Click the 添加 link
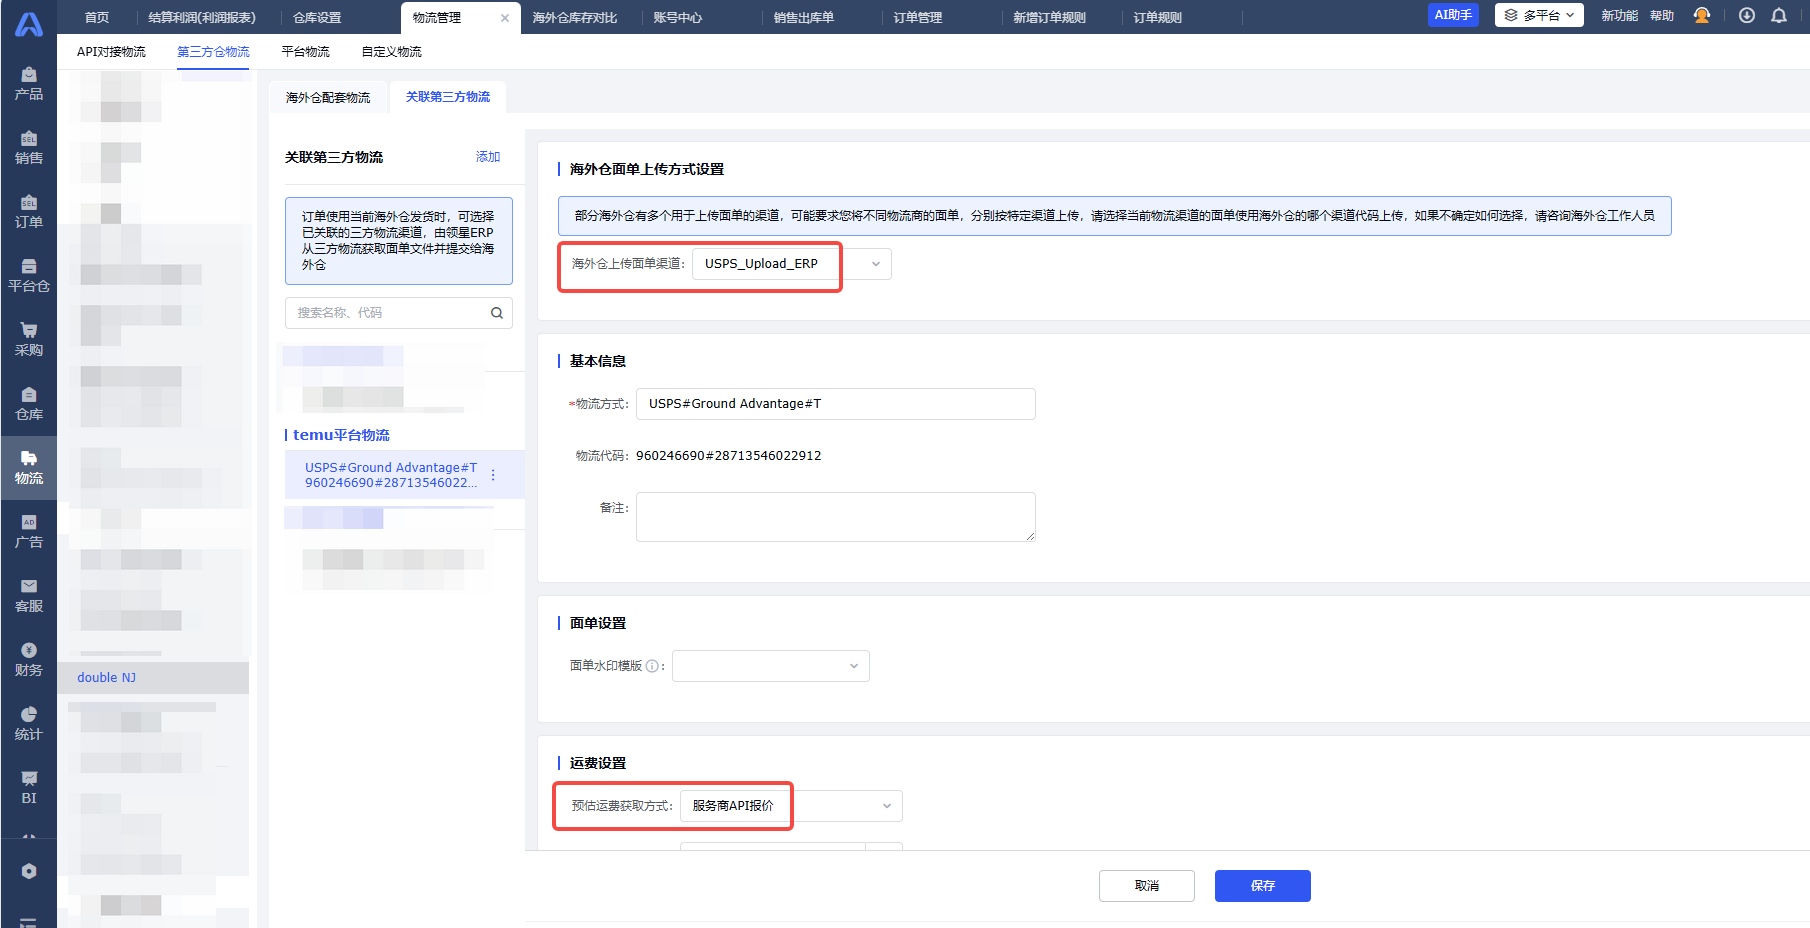This screenshot has height=928, width=1810. pos(488,157)
